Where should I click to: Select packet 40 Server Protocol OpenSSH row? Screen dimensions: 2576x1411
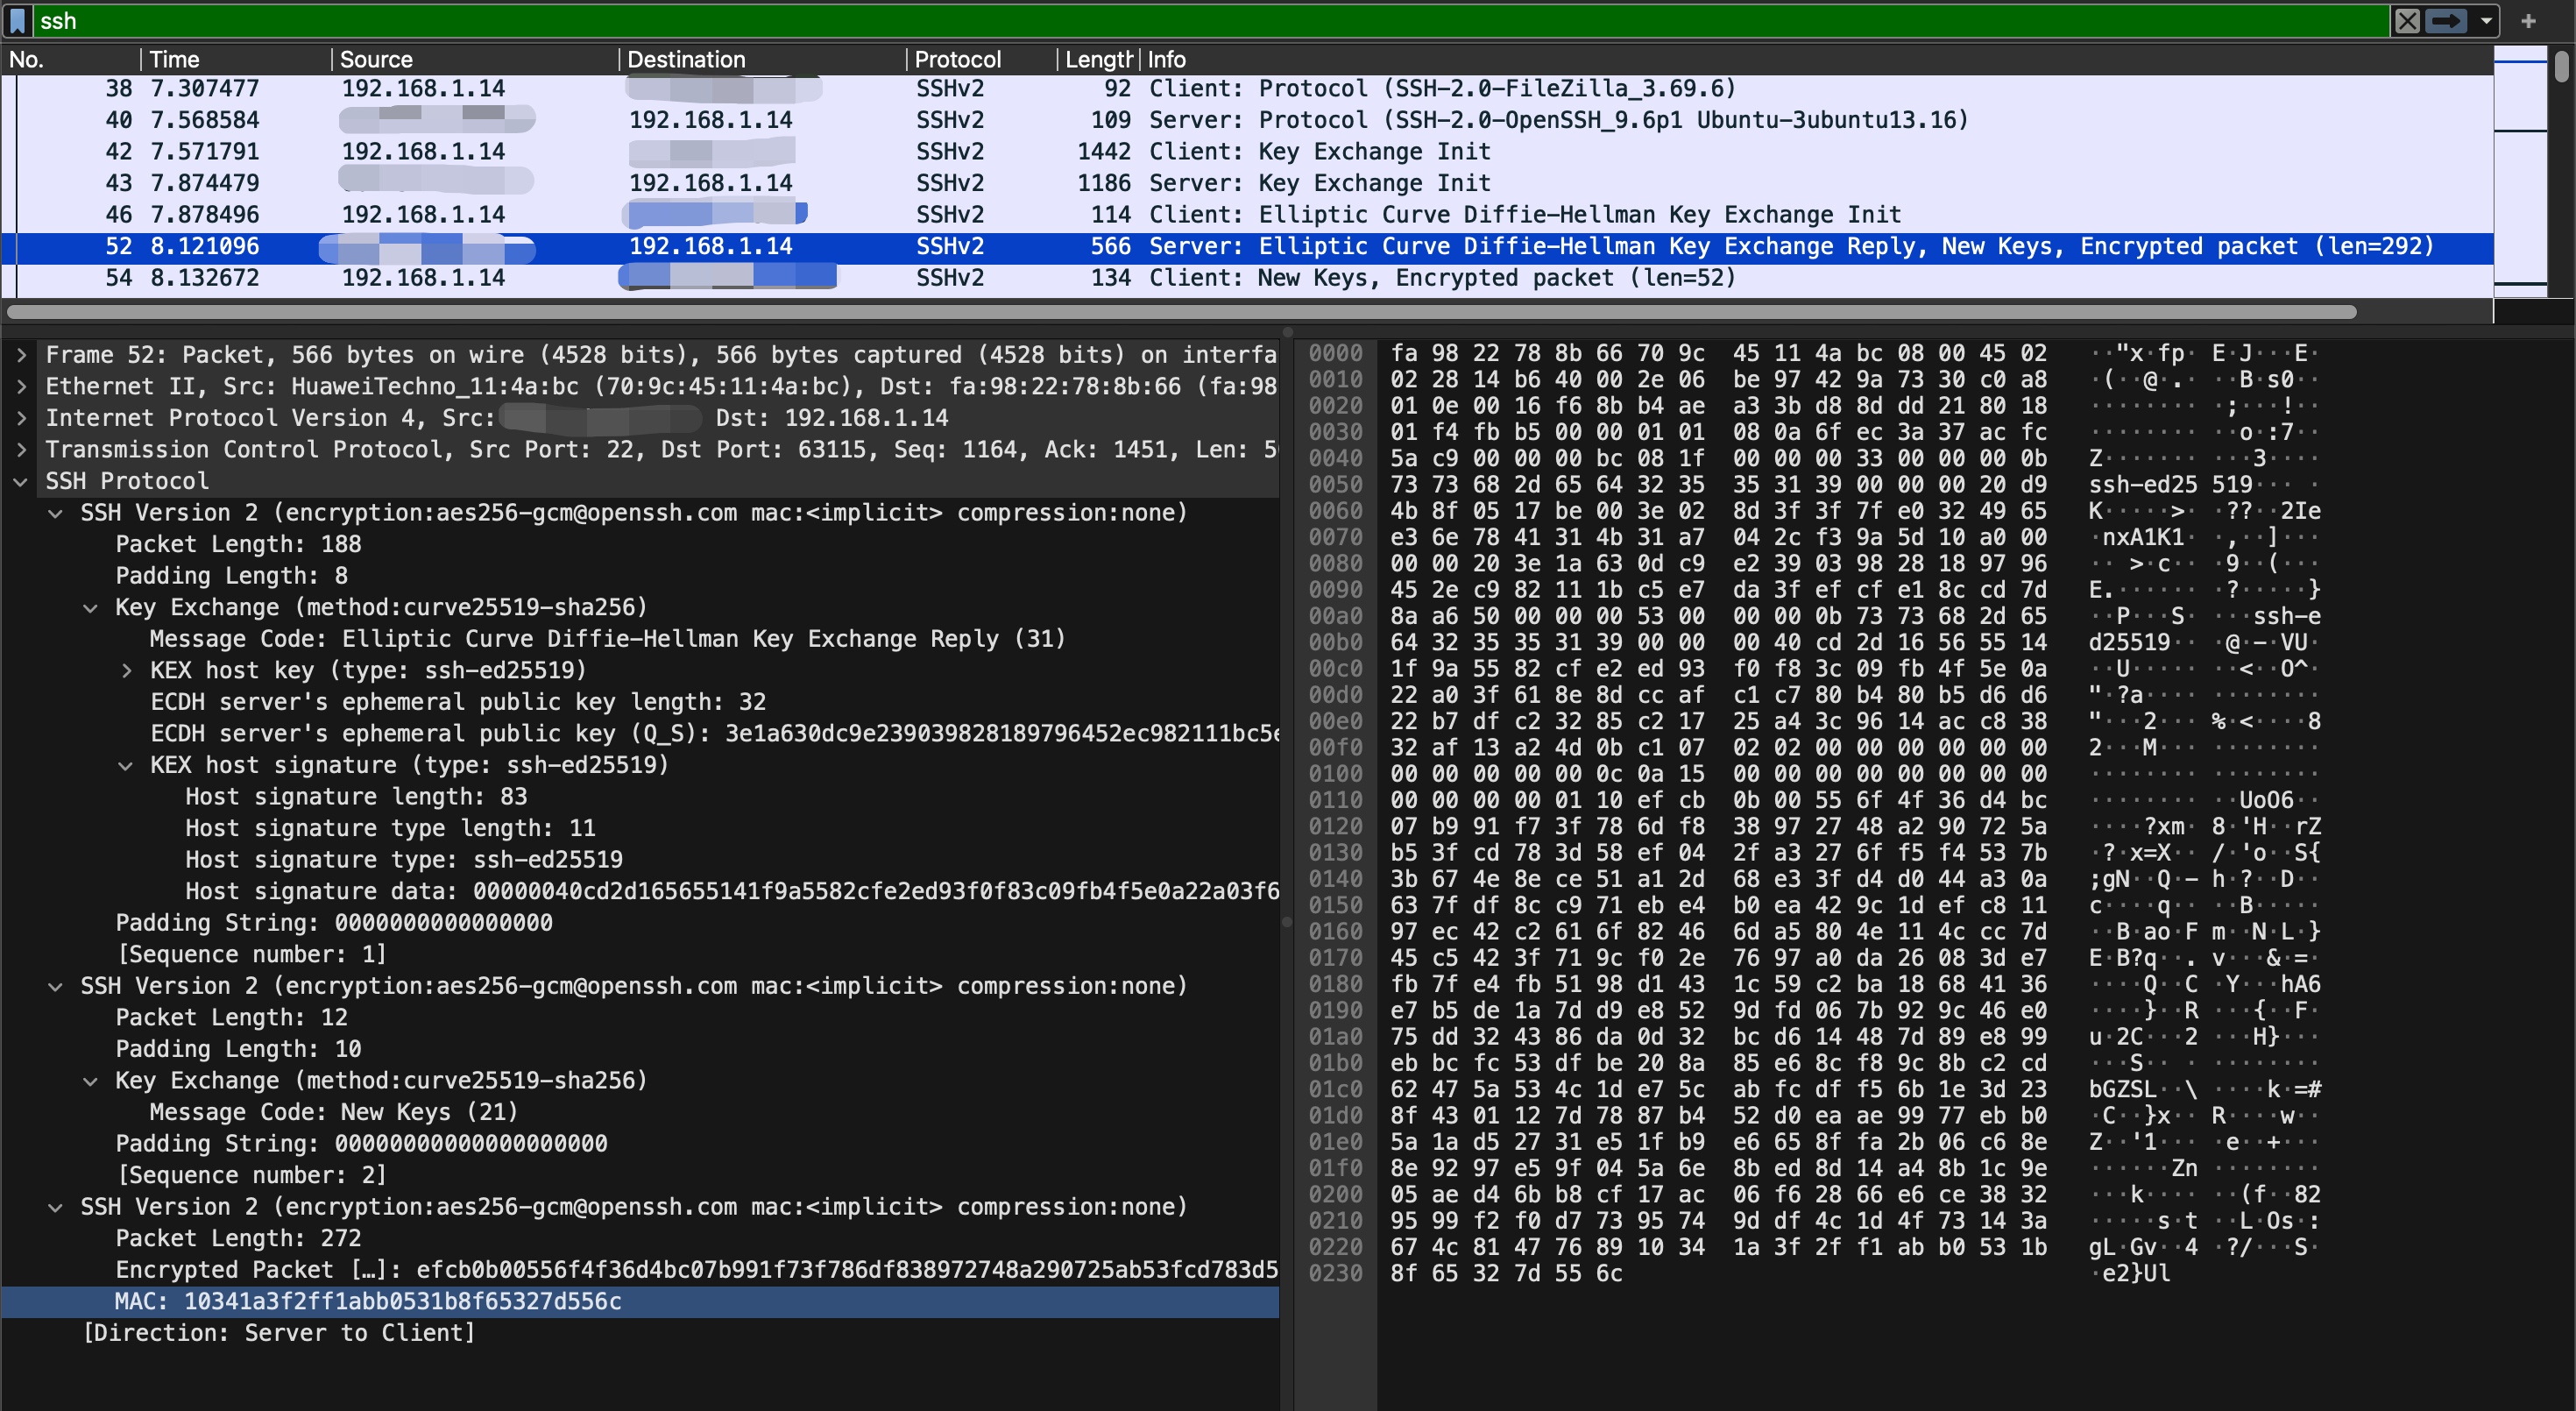[1247, 120]
